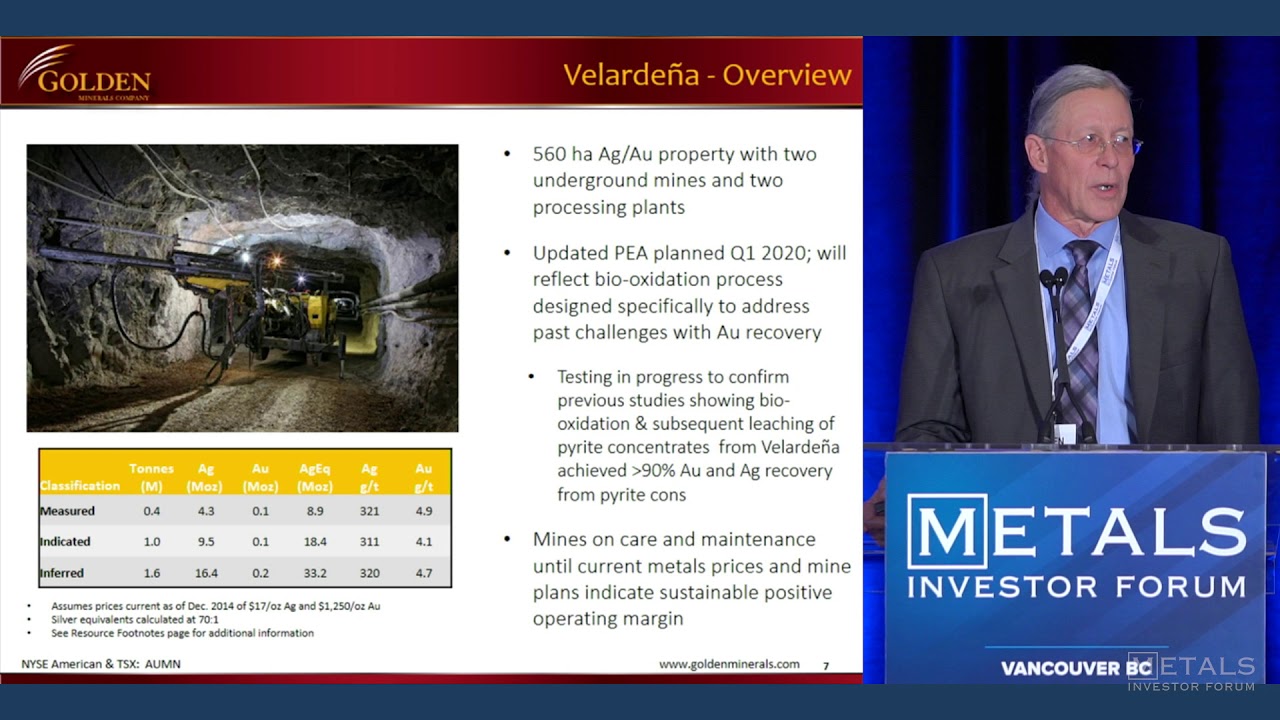
Task: Click the Tonnes (M) column header
Action: point(151,477)
